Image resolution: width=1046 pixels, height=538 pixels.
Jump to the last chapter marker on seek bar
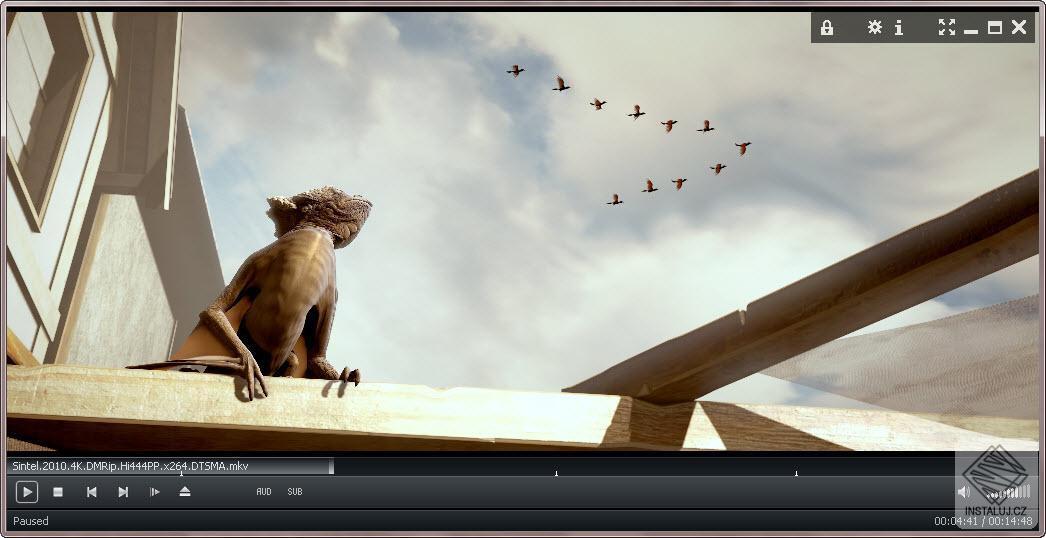[x=796, y=474]
